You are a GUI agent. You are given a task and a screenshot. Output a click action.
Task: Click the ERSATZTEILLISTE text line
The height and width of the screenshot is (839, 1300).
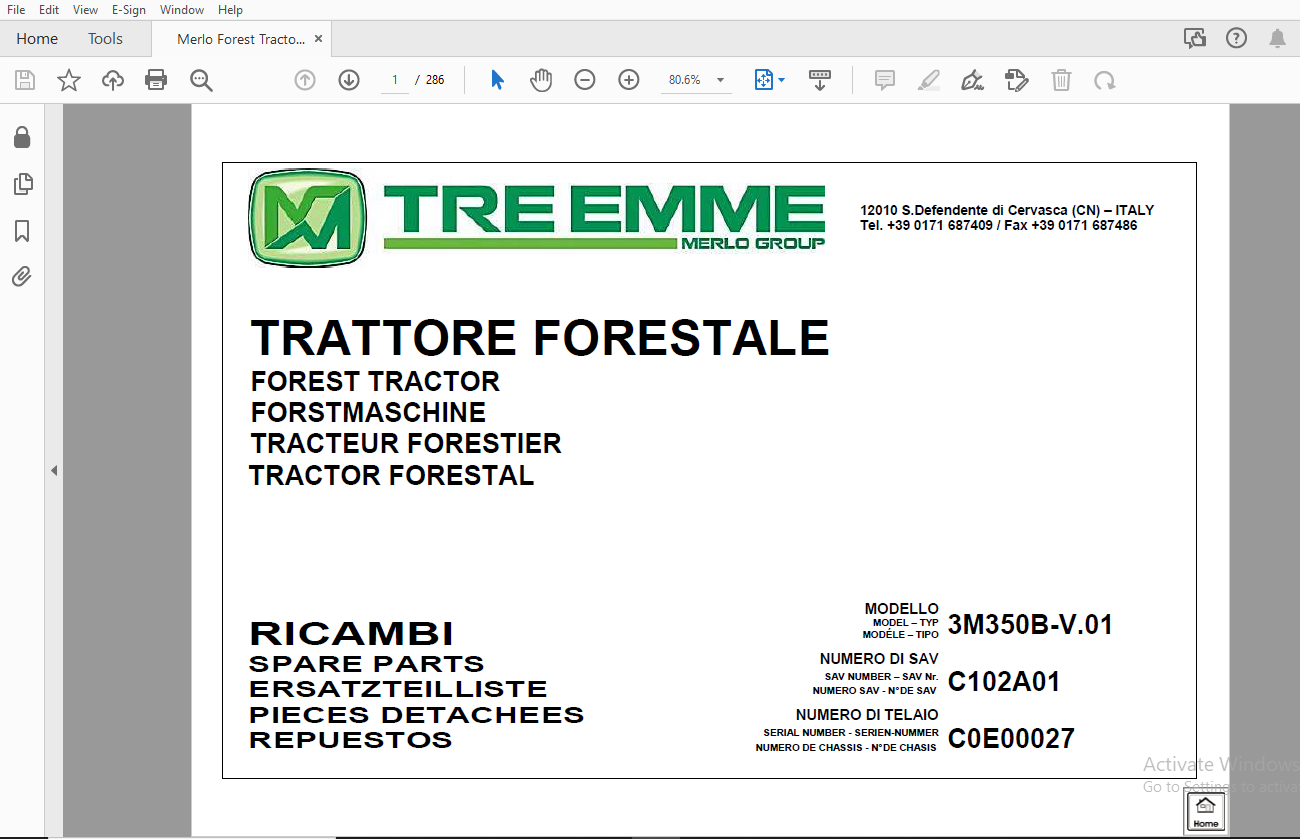[x=398, y=689]
